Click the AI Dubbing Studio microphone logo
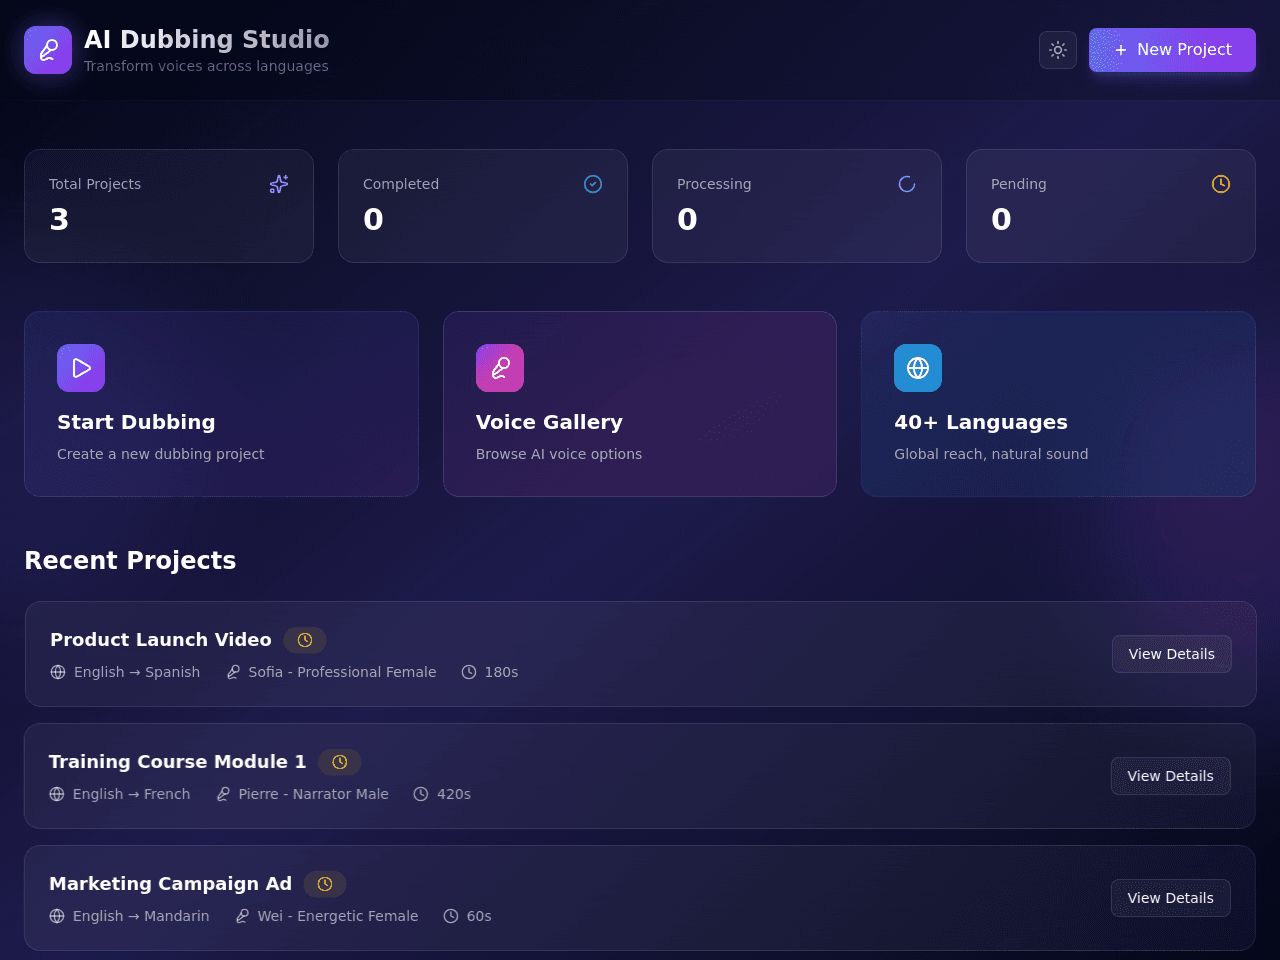The image size is (1280, 960). (x=48, y=50)
